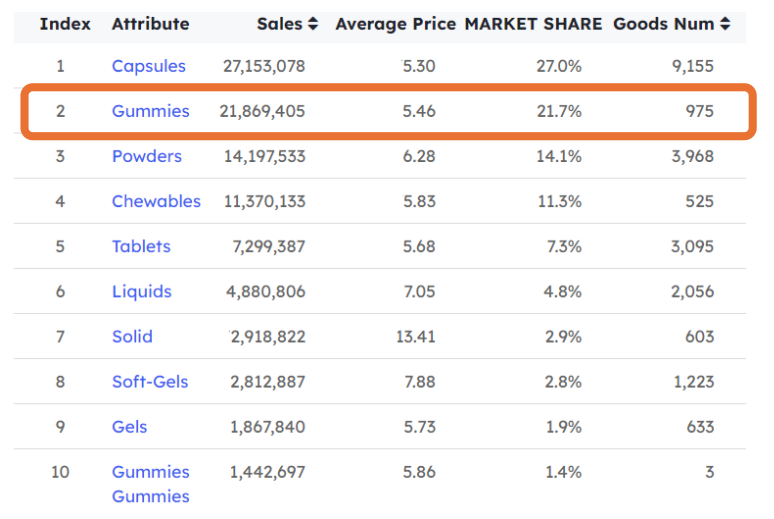Click the Soft-Gels goods number 1,223
Viewport: 774px width, 519px height.
(693, 381)
